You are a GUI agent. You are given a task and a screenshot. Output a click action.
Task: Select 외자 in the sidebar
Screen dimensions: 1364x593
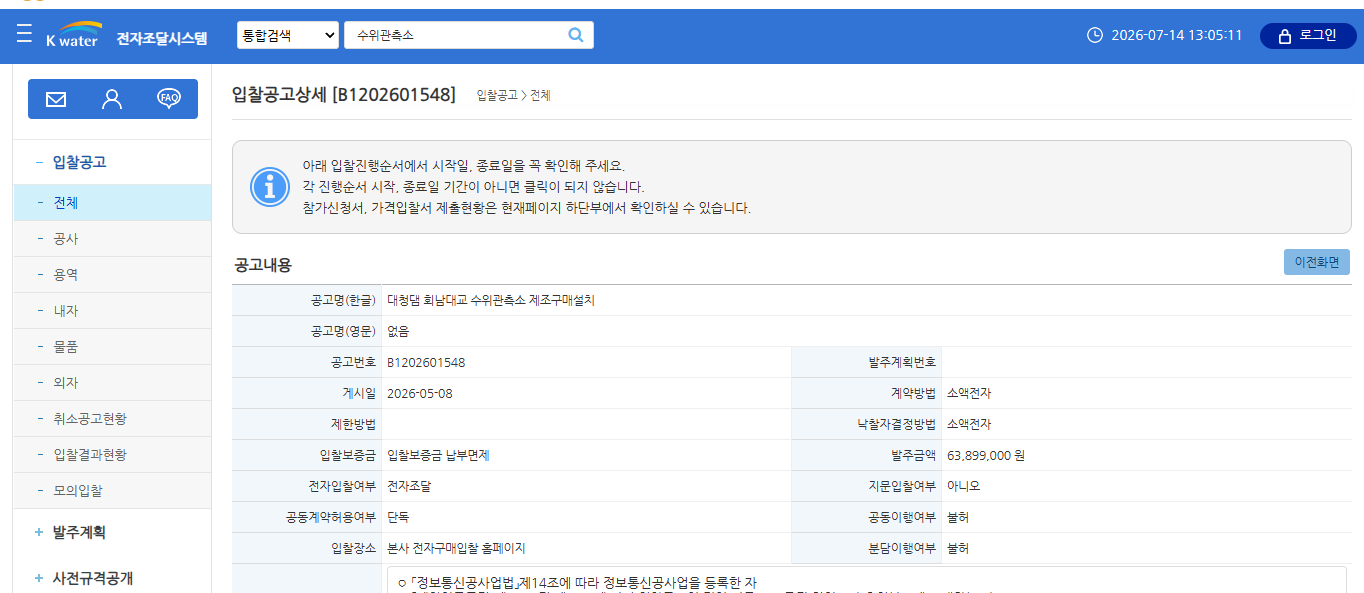tap(112, 383)
